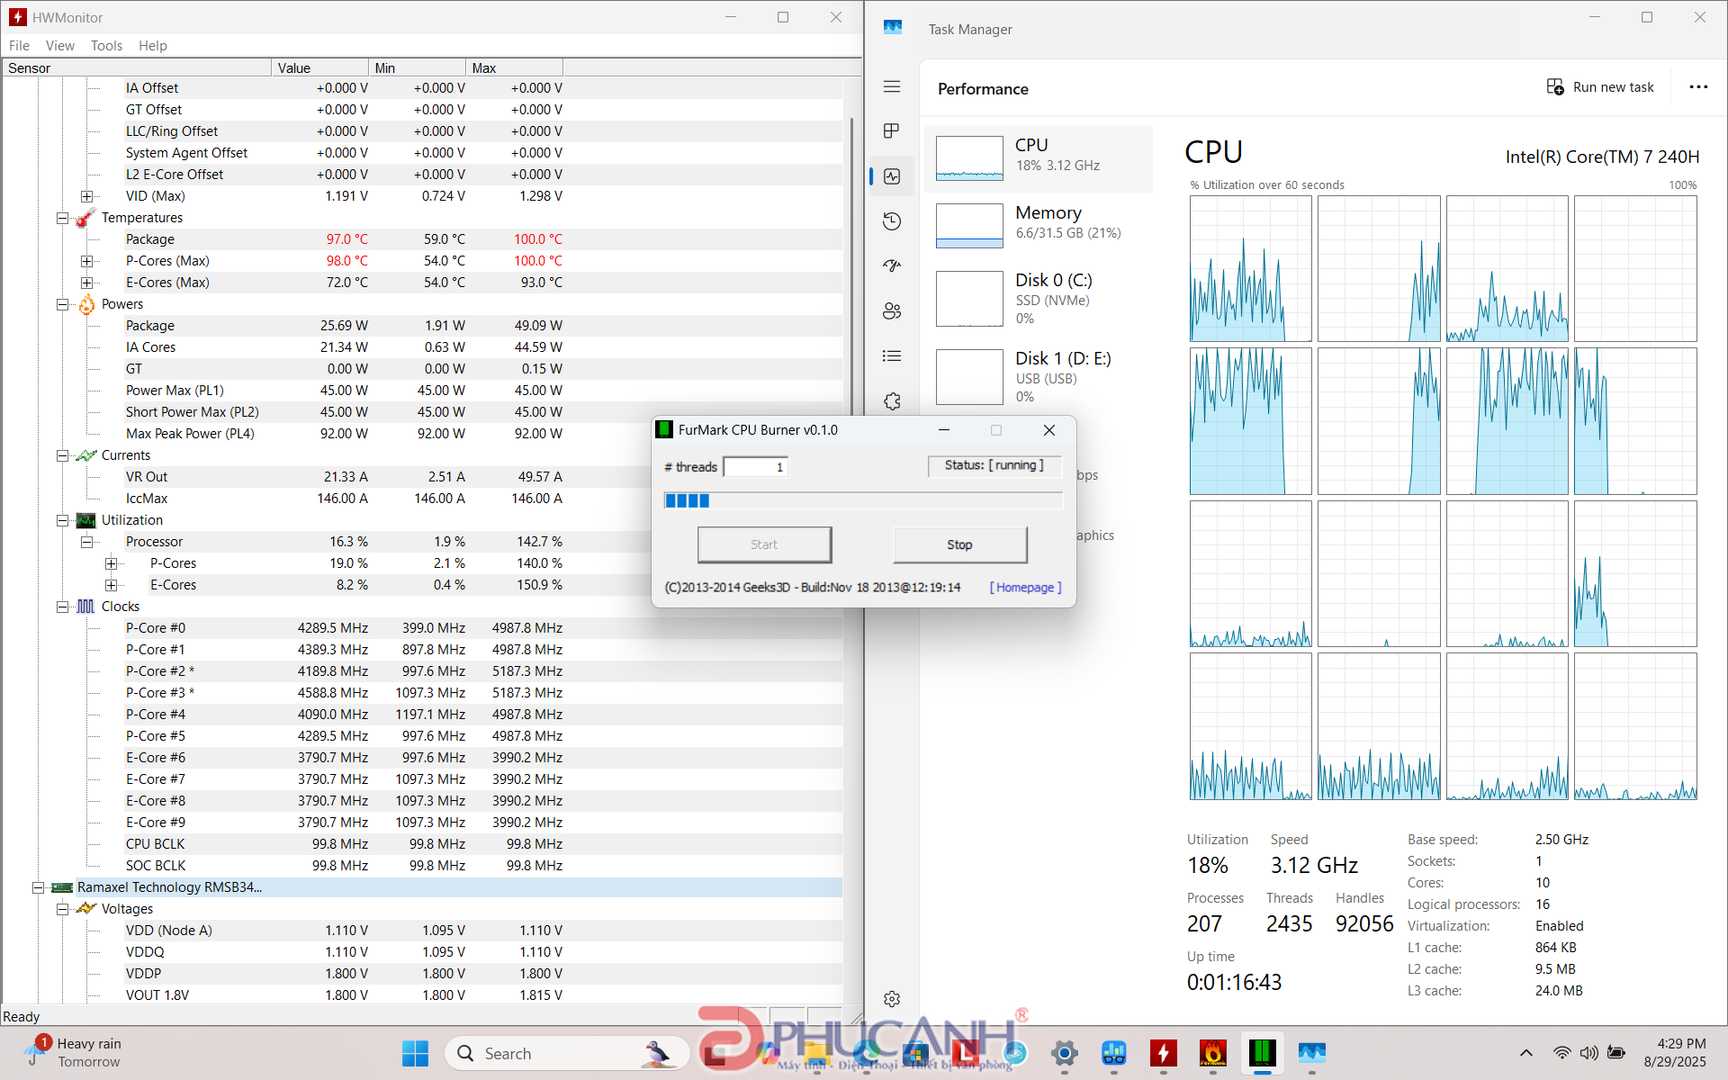Open volume speaker tray icon
Image resolution: width=1728 pixels, height=1080 pixels.
(1589, 1053)
